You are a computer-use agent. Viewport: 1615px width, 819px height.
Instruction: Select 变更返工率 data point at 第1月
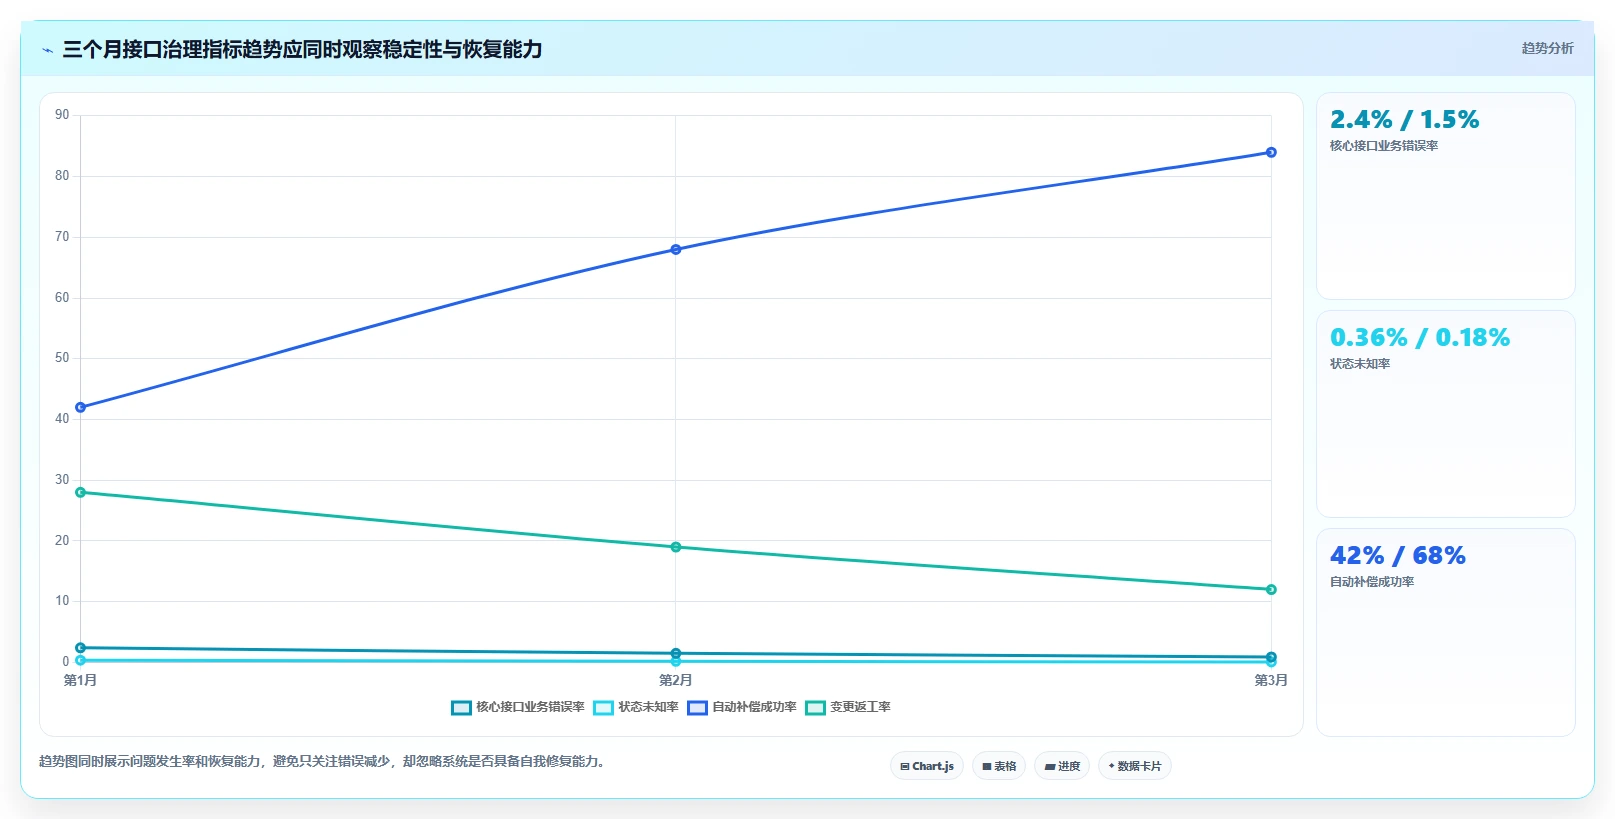pyautogui.click(x=81, y=492)
